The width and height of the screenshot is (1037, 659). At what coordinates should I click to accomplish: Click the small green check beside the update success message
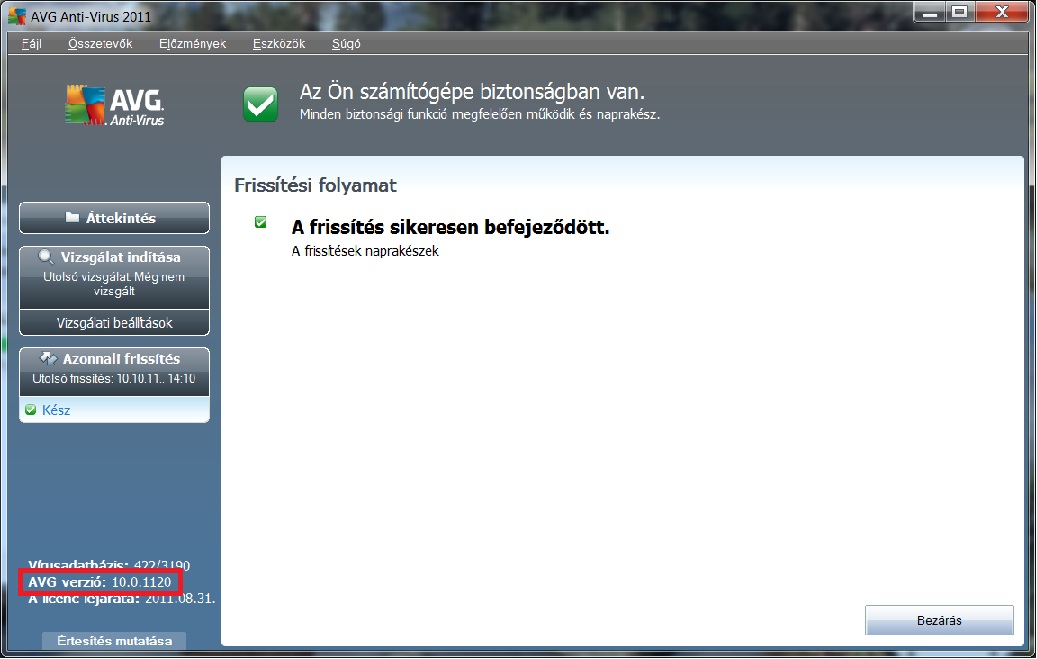tap(261, 222)
